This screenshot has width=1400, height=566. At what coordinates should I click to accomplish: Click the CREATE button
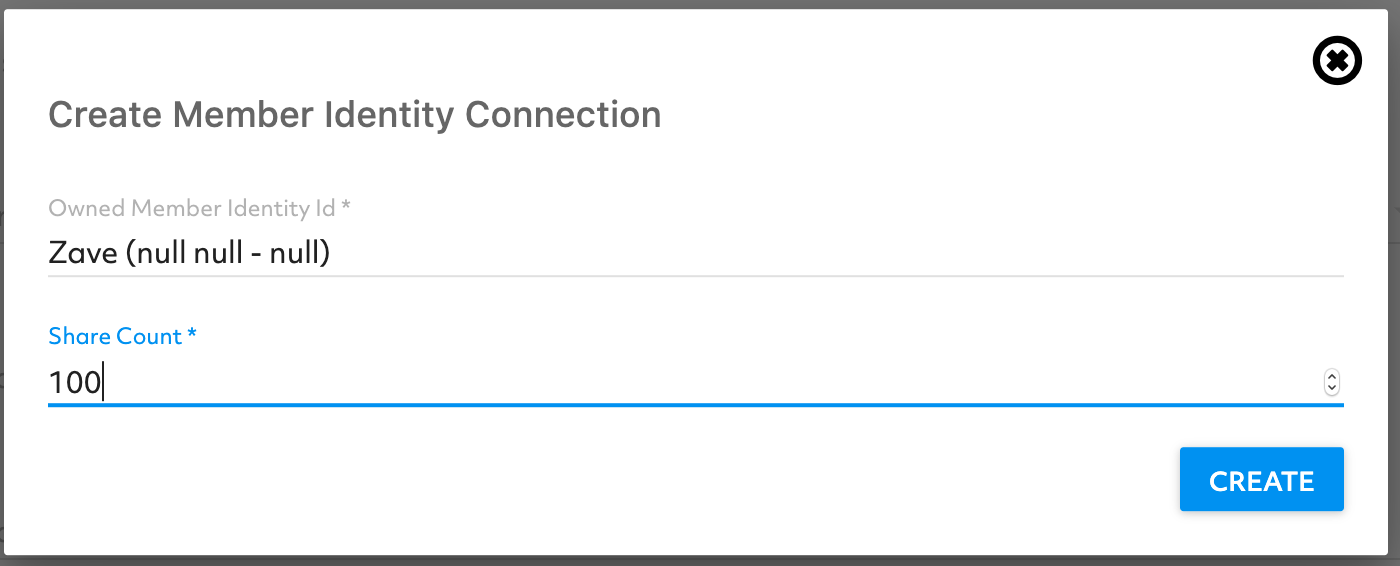tap(1261, 480)
